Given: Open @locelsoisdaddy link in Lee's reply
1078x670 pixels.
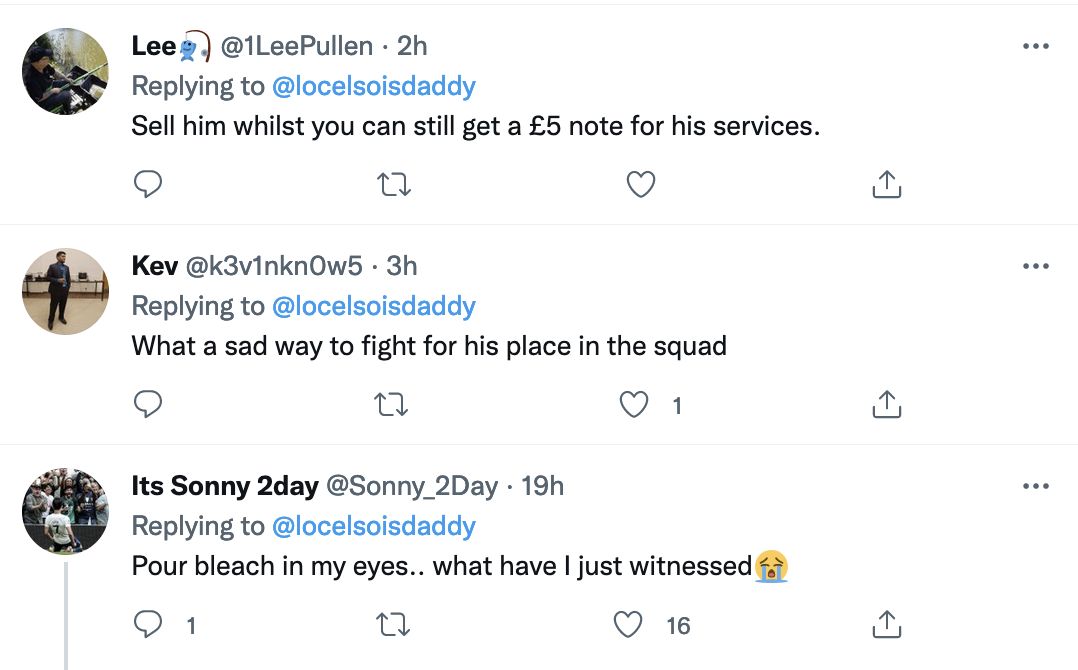Looking at the screenshot, I should pyautogui.click(x=373, y=86).
